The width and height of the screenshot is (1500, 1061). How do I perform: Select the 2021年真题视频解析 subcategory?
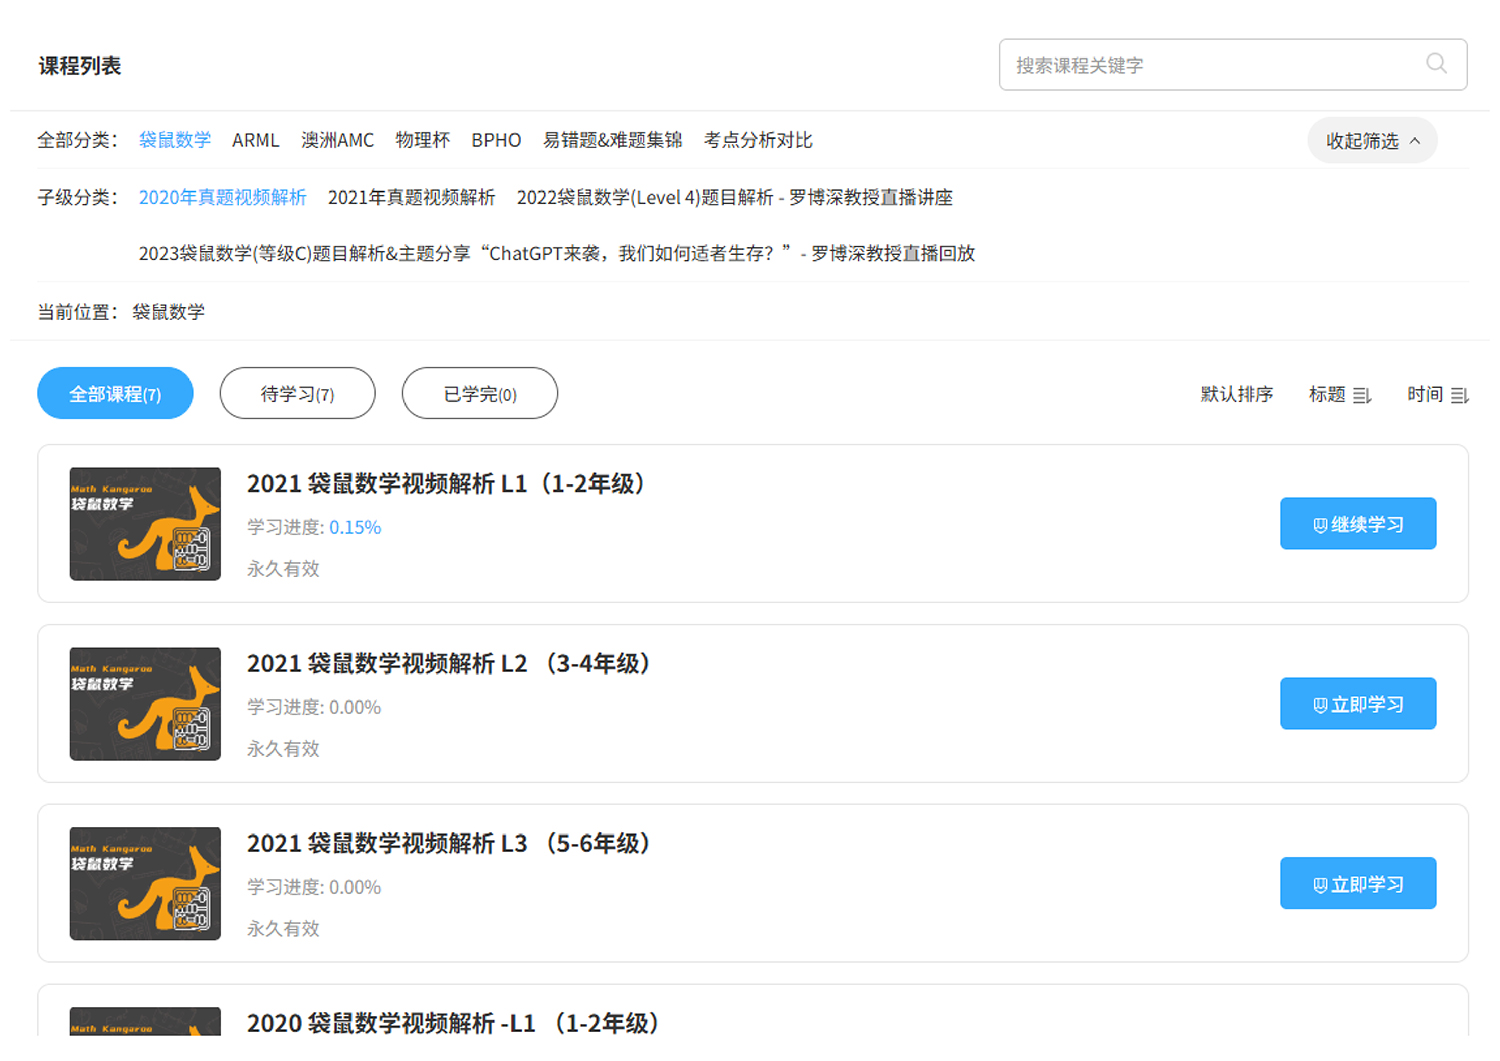click(x=411, y=198)
